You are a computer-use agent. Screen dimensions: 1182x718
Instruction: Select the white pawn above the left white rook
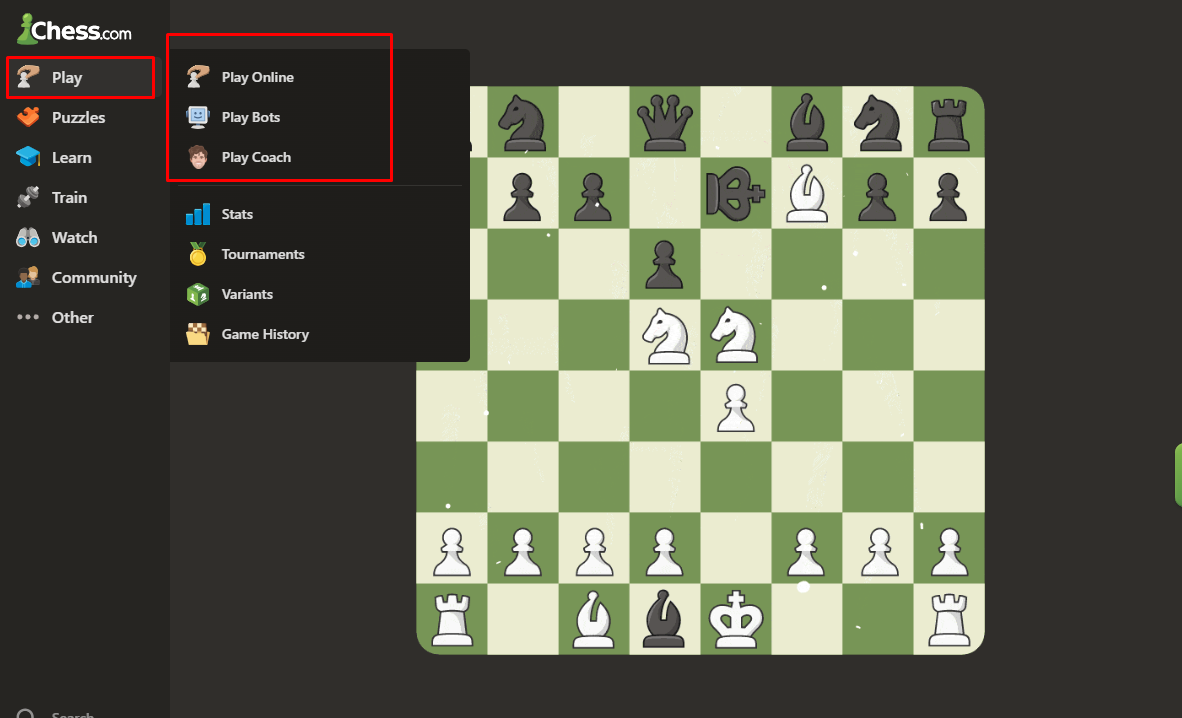452,551
